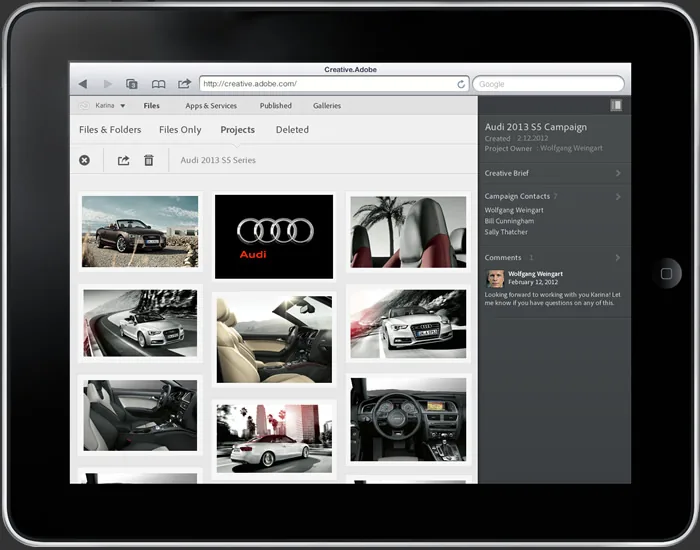
Task: Open white coupe in city thumbnail
Action: pyautogui.click(x=274, y=438)
